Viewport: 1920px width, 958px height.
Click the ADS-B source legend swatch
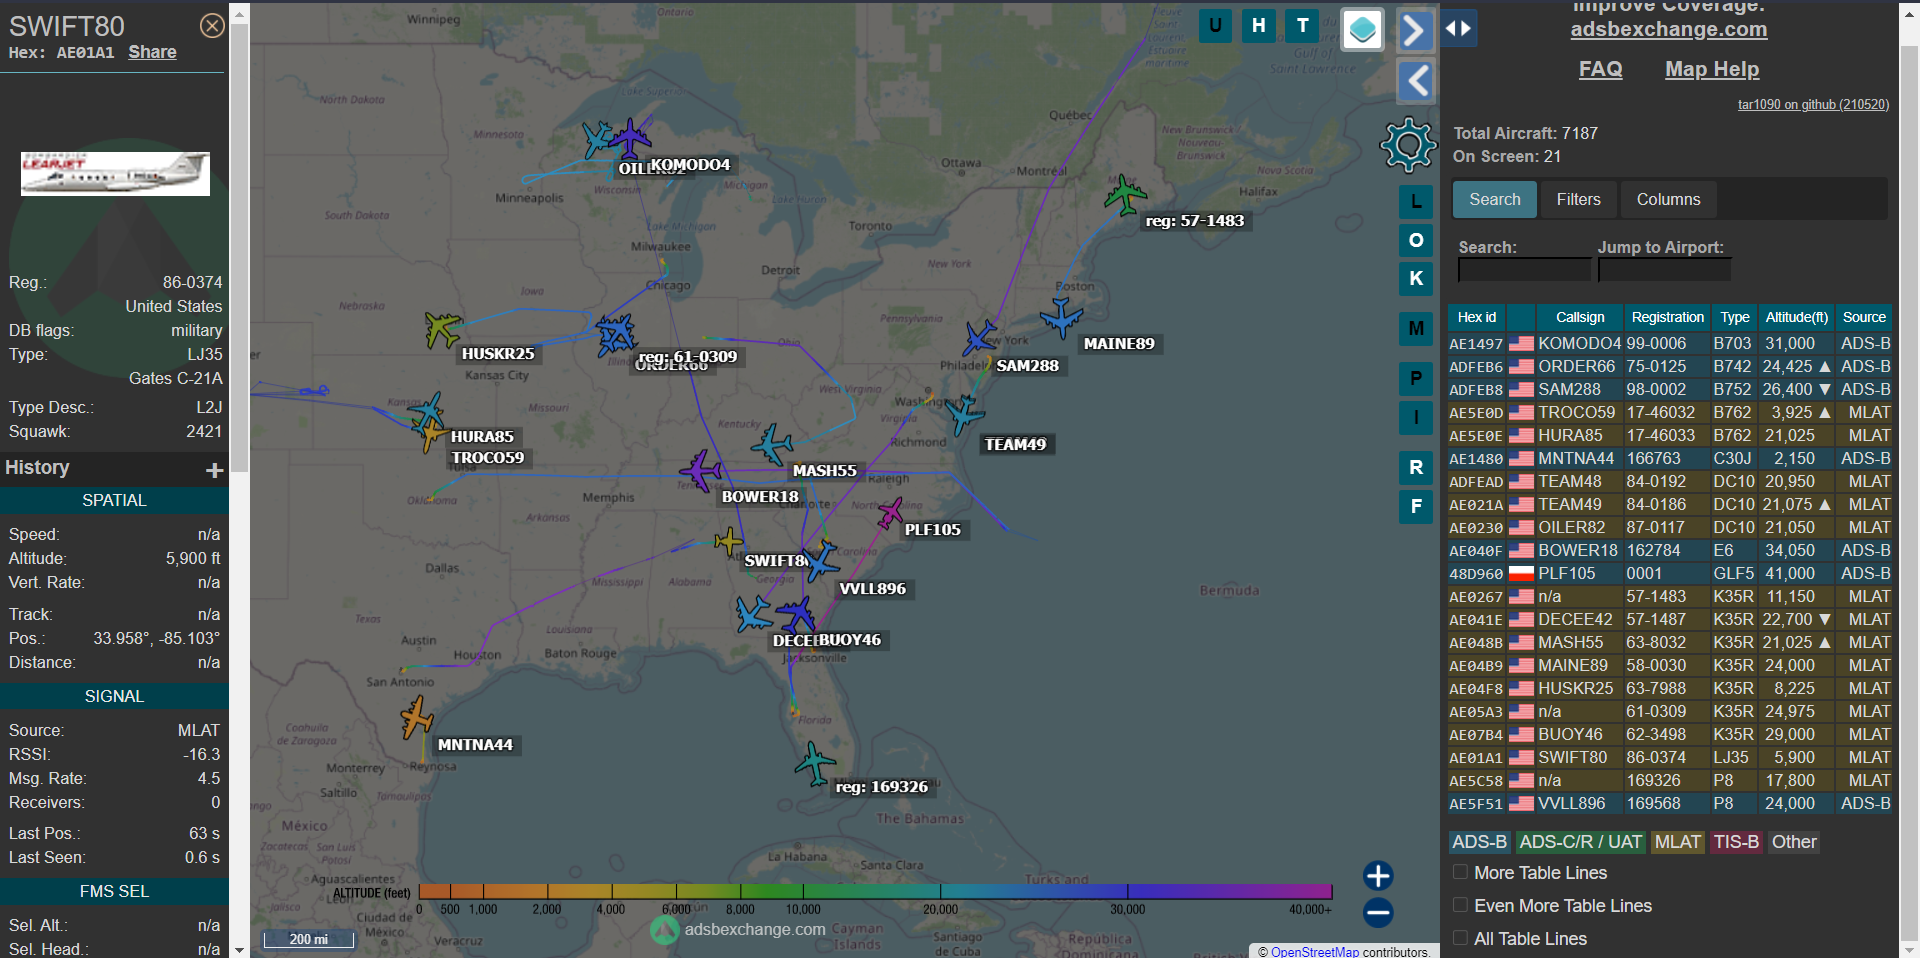[x=1479, y=842]
